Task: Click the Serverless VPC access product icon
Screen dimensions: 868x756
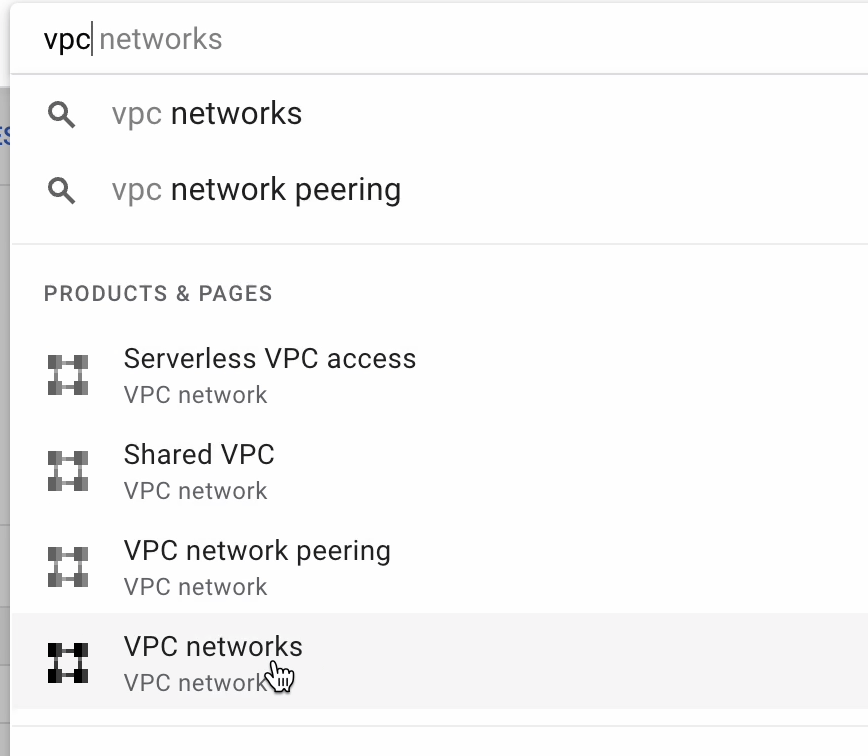Action: pos(68,375)
